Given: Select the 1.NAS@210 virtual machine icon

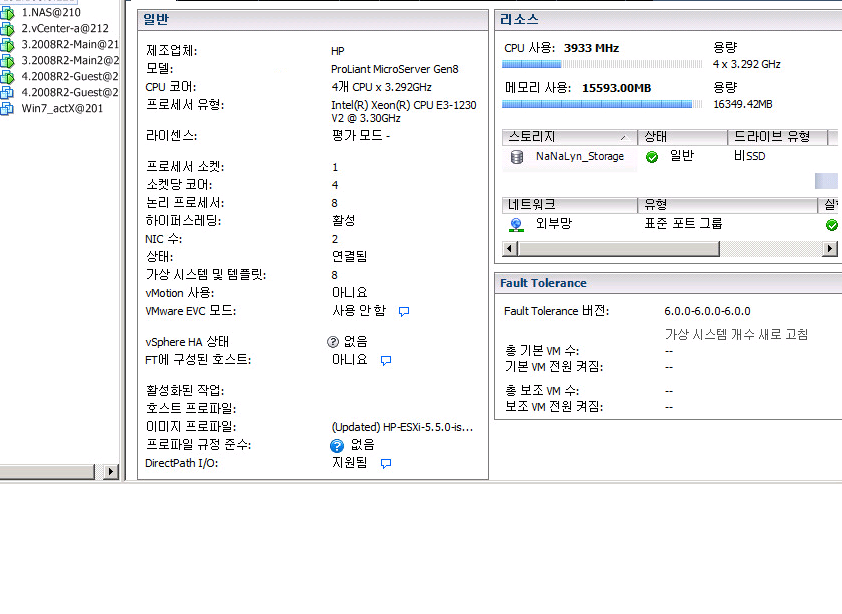Looking at the screenshot, I should [x=7, y=13].
